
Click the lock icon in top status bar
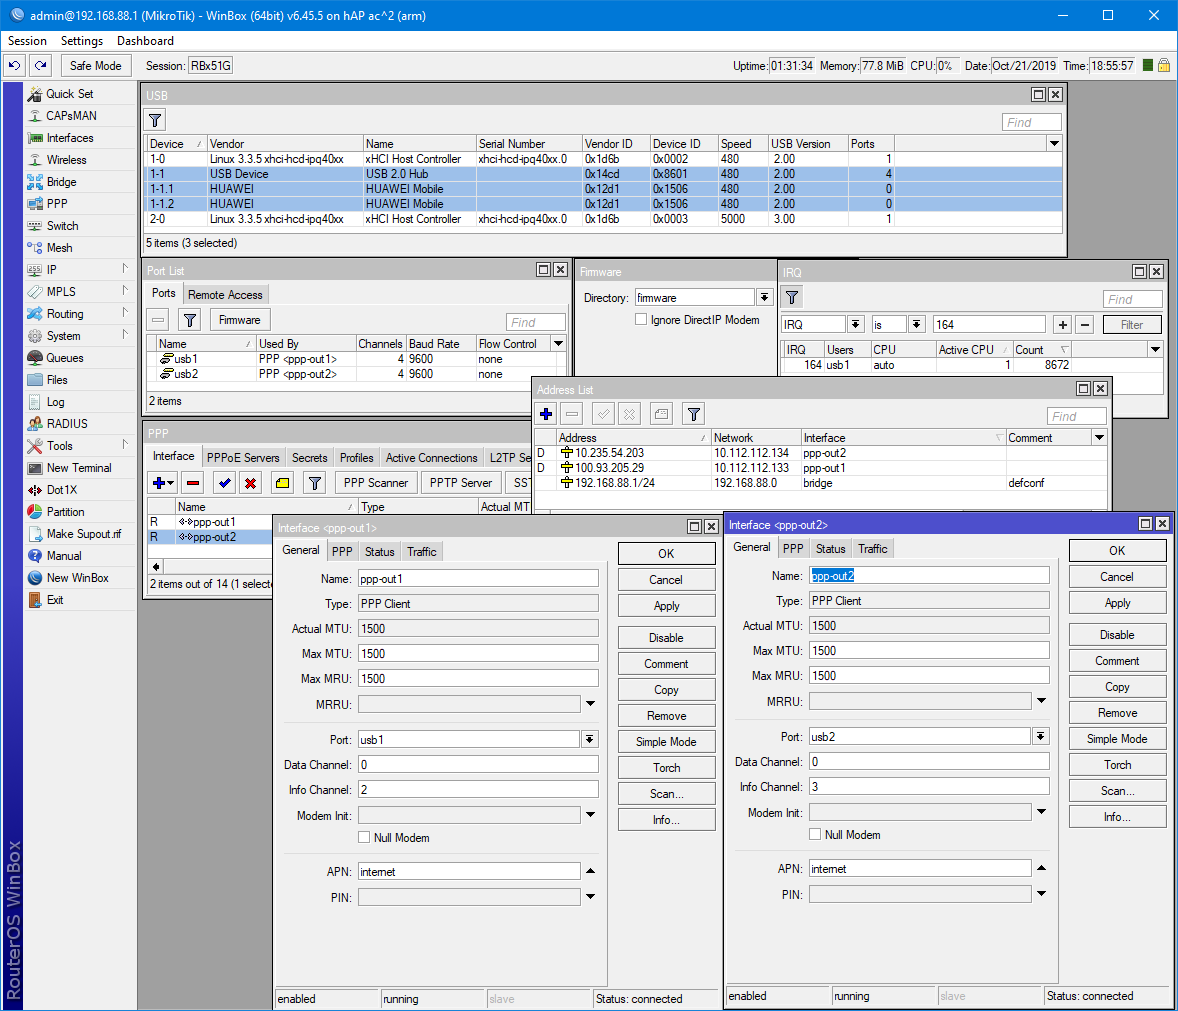tap(1164, 65)
